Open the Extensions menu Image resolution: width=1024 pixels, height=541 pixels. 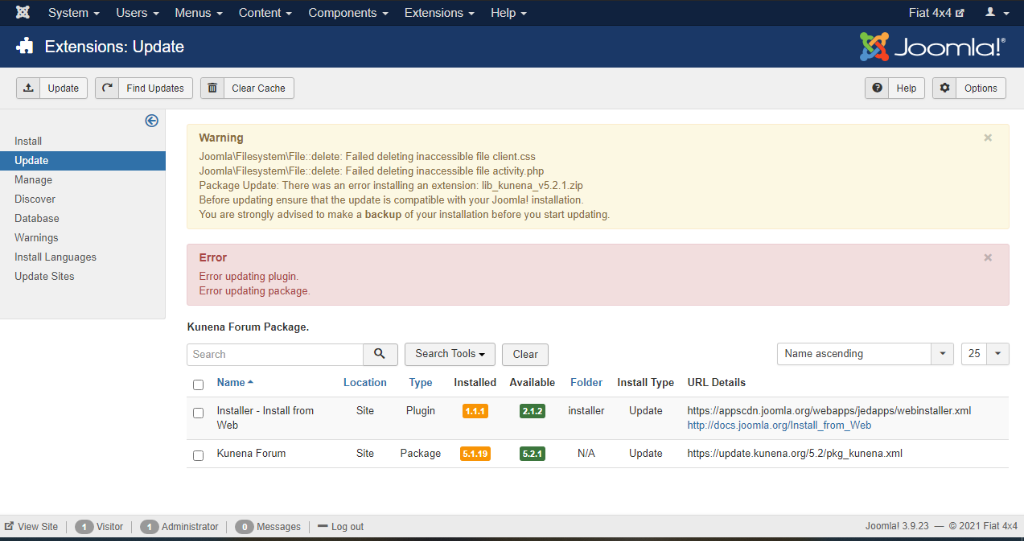tap(439, 13)
